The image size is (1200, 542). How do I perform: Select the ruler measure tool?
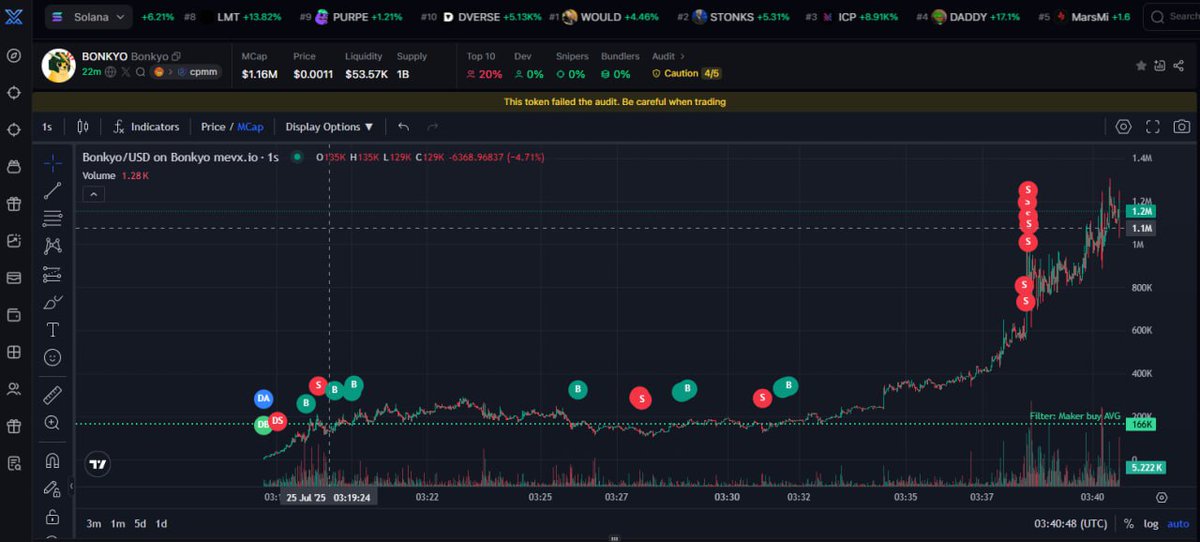tap(52, 395)
